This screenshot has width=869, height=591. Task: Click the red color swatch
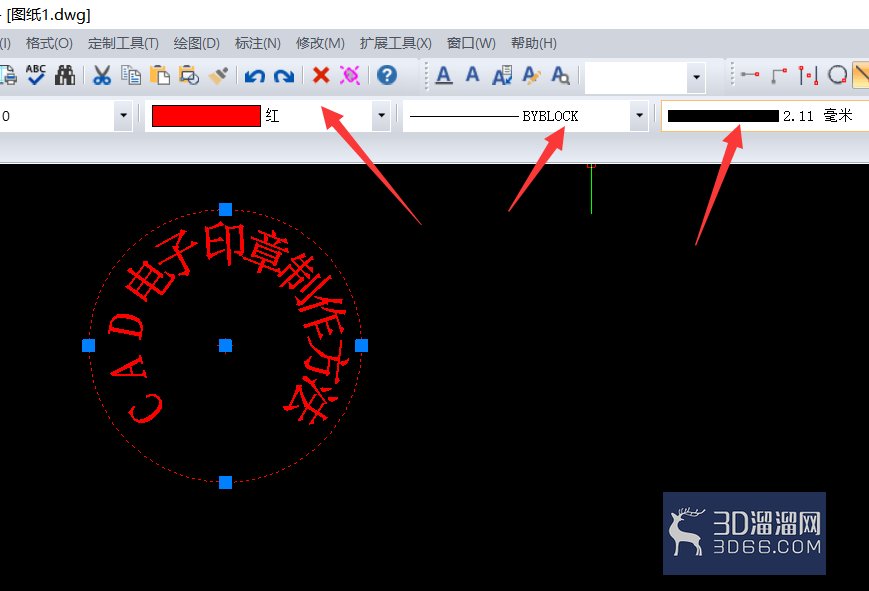click(206, 116)
